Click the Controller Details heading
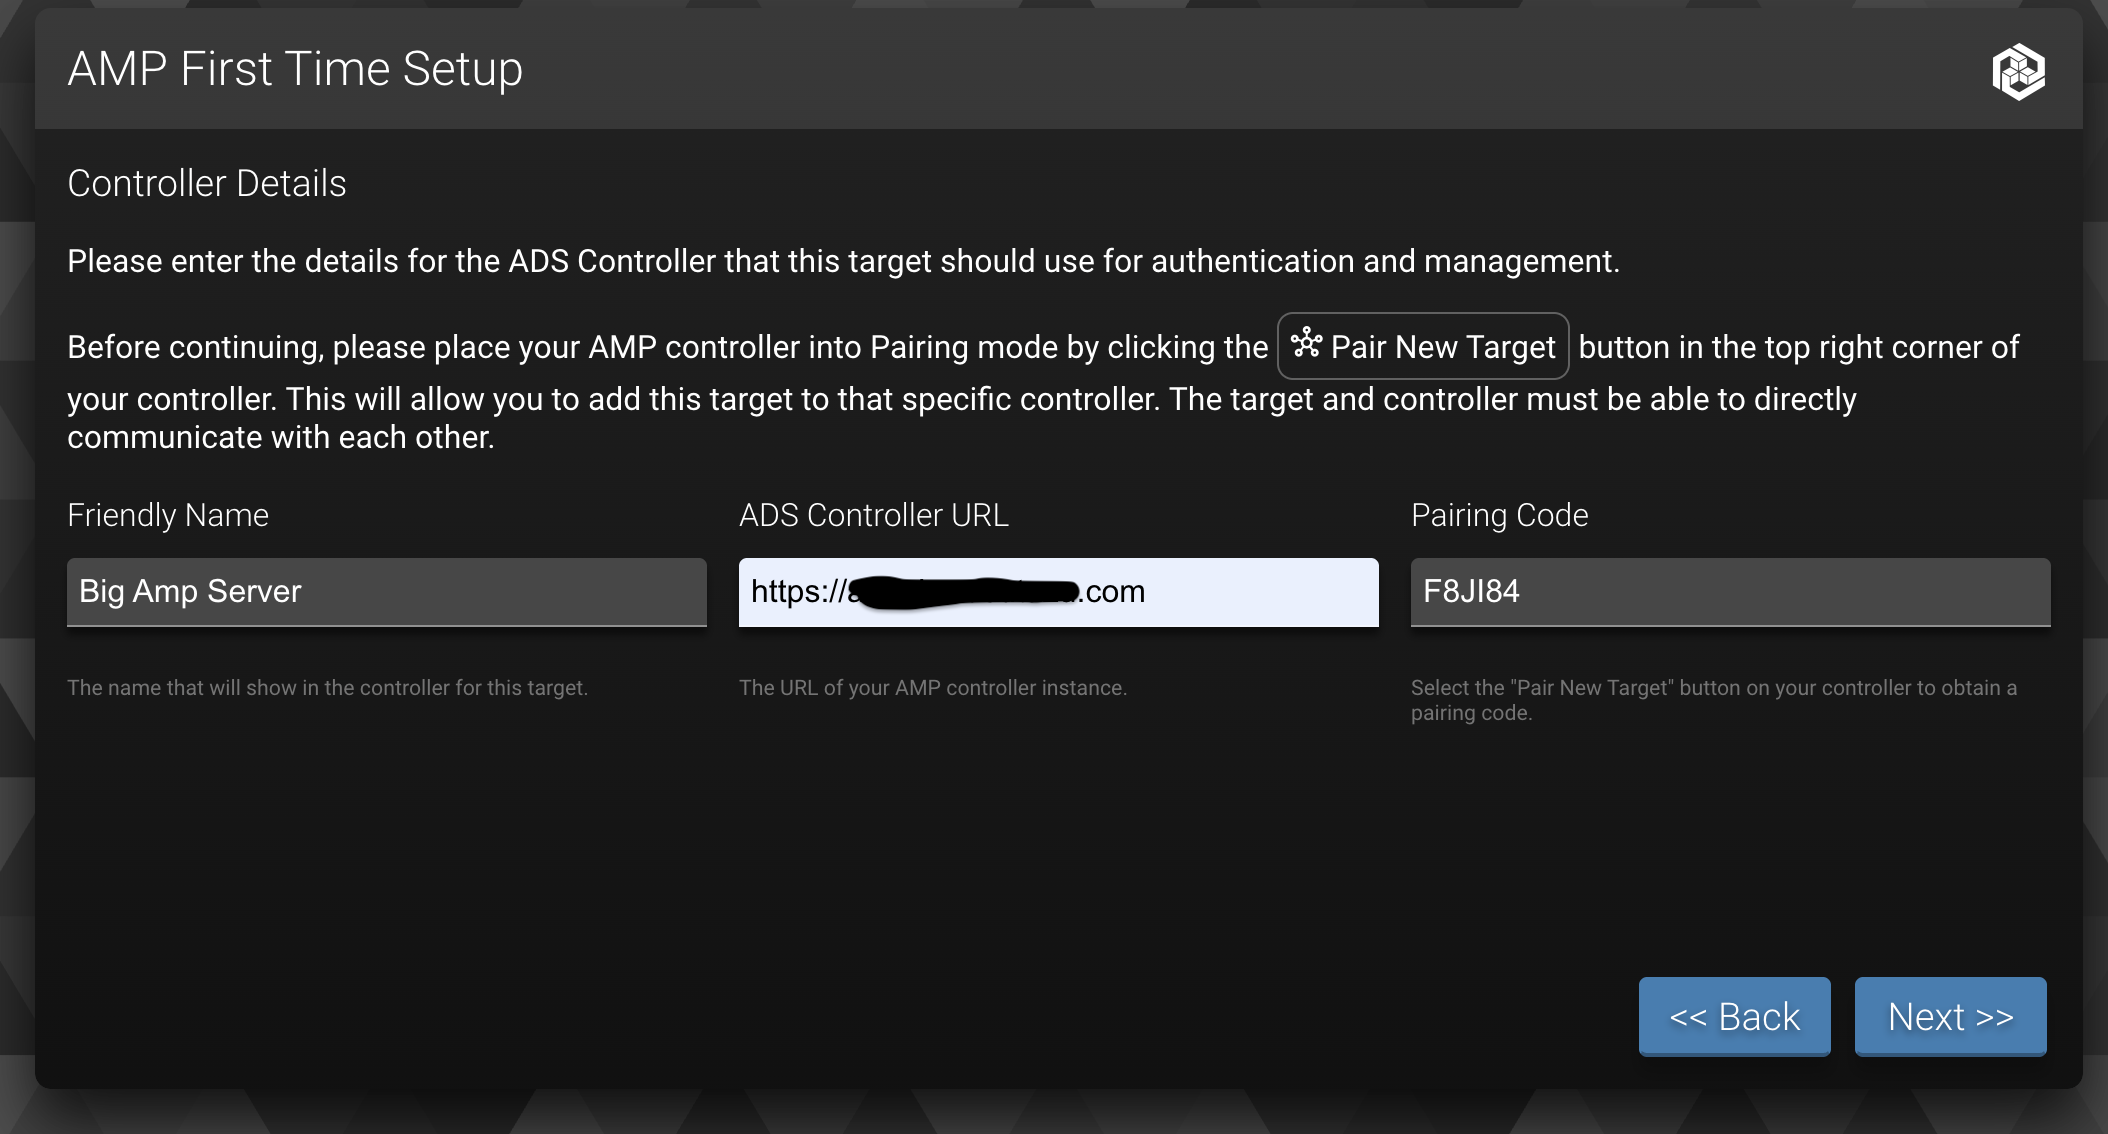The height and width of the screenshot is (1134, 2108). (207, 184)
